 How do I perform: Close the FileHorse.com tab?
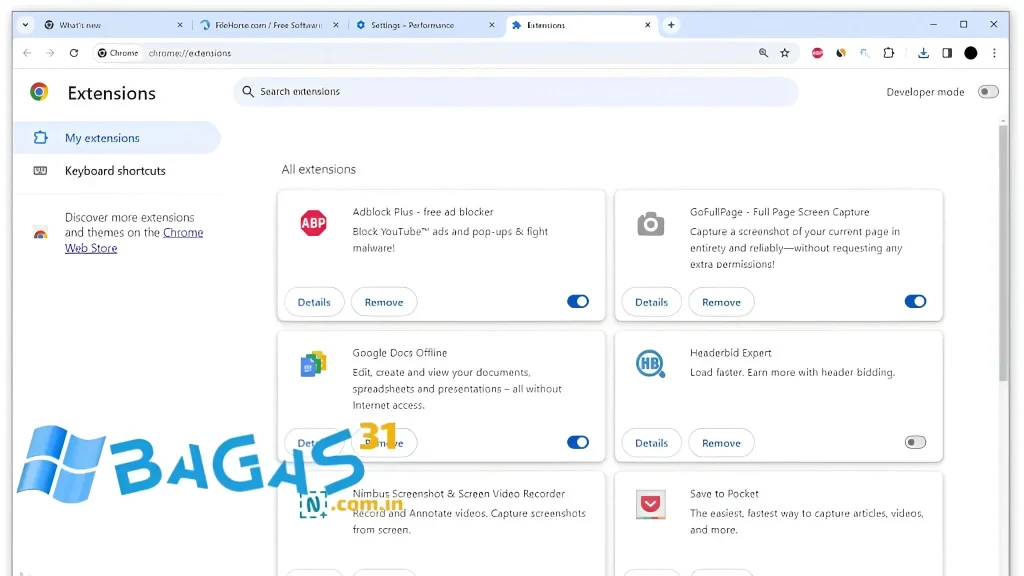coord(336,25)
